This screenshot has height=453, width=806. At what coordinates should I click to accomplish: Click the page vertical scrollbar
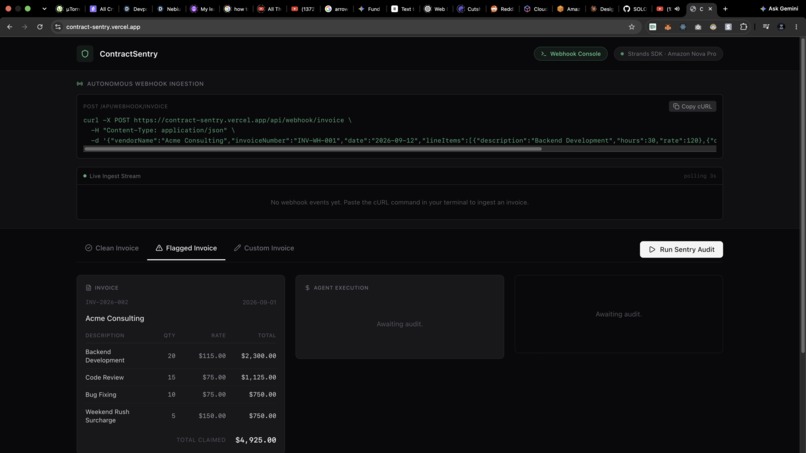click(802, 195)
